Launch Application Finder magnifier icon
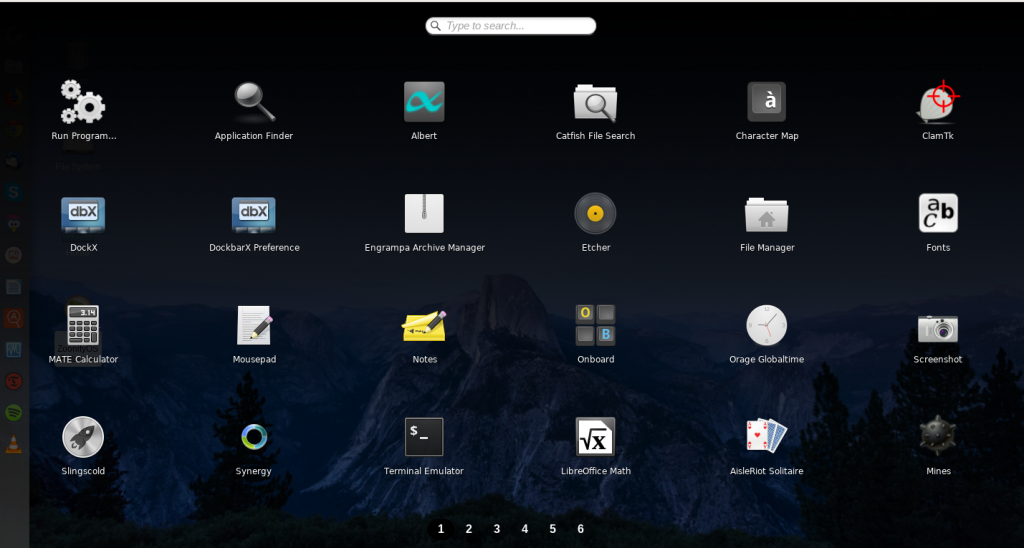 (x=254, y=102)
